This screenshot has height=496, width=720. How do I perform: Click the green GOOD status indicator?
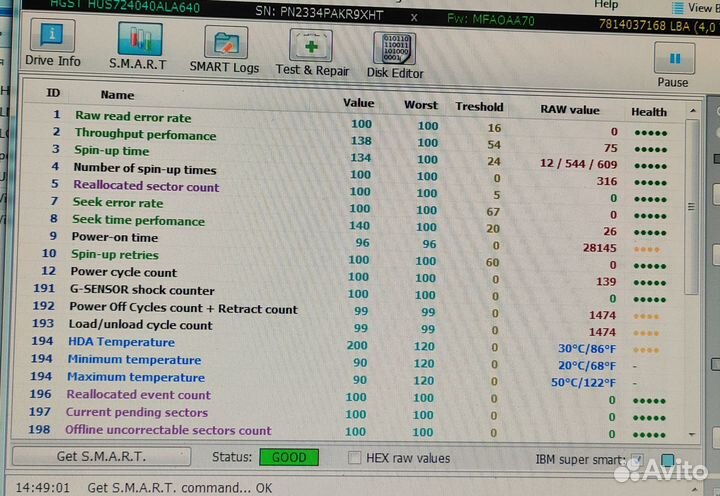coord(289,458)
